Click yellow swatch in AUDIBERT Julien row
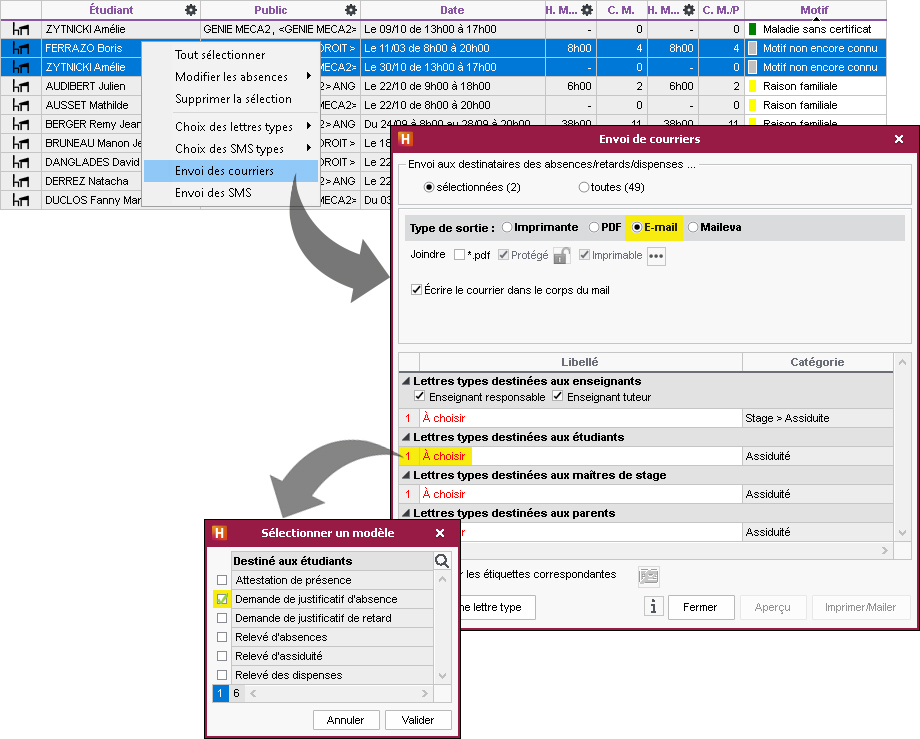920x739 pixels. 753,86
